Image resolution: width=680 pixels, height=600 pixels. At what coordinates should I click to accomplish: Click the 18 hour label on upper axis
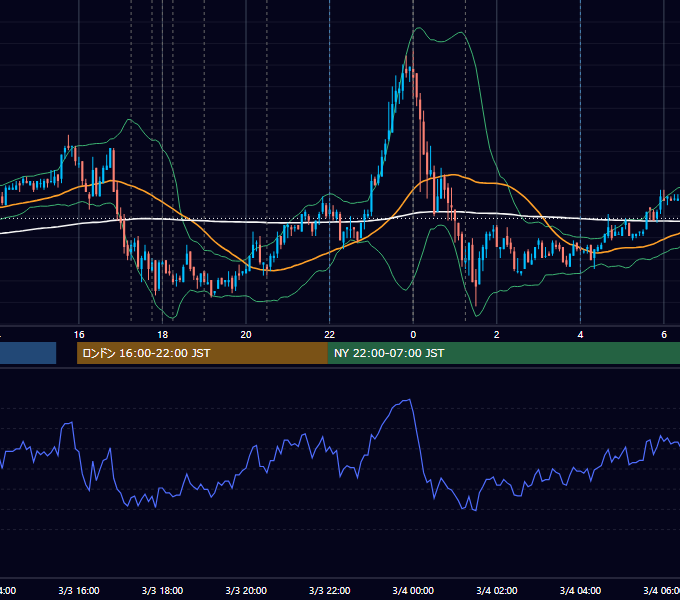(163, 335)
